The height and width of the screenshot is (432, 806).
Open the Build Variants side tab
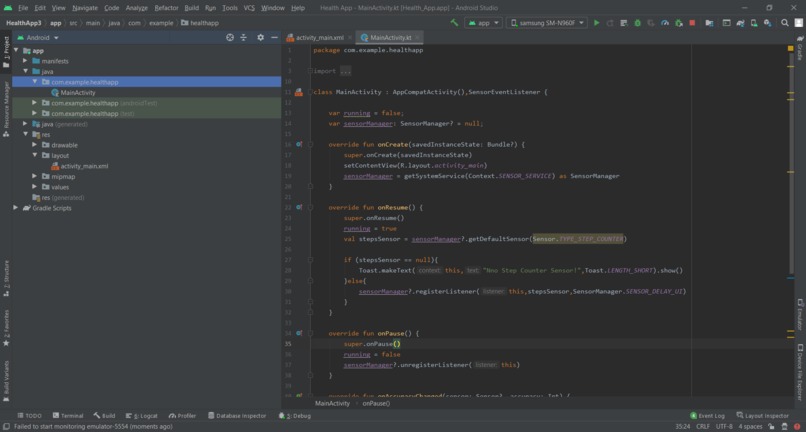(x=6, y=381)
